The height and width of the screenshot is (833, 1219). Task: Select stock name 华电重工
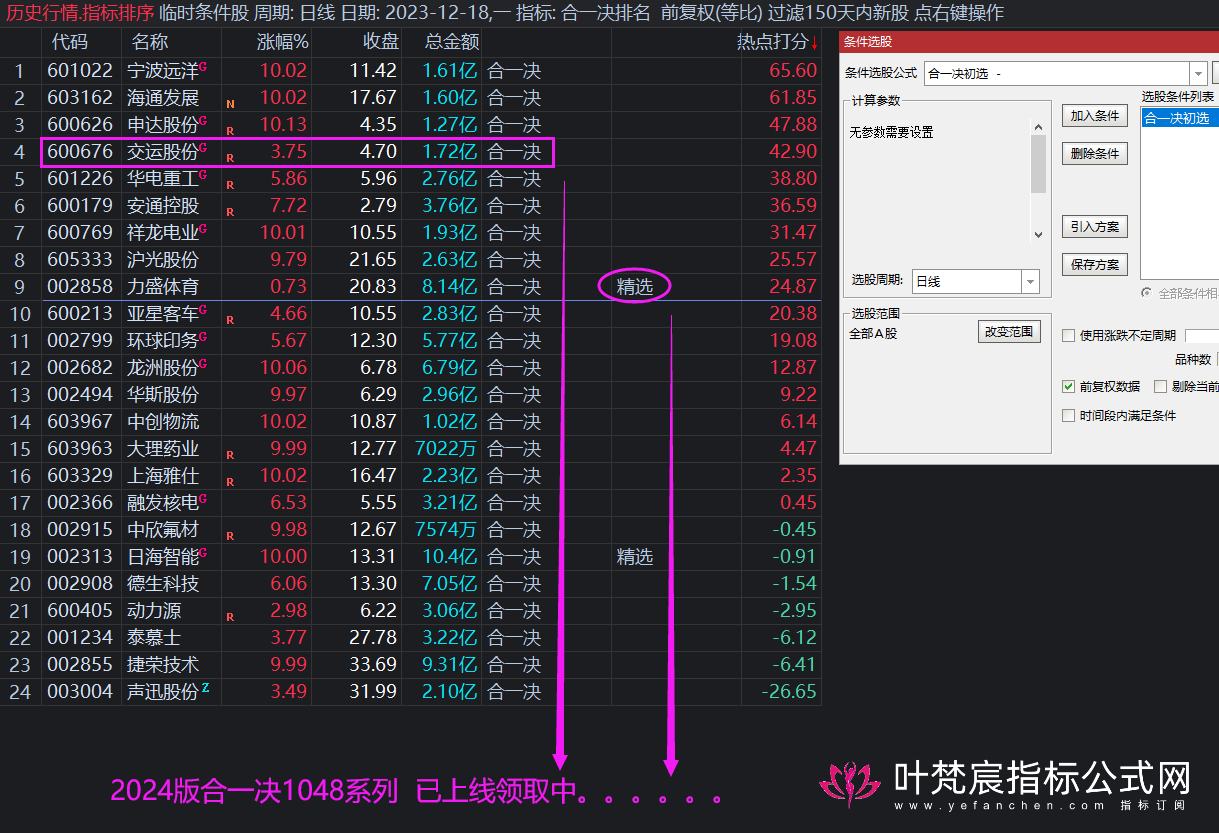pos(163,179)
